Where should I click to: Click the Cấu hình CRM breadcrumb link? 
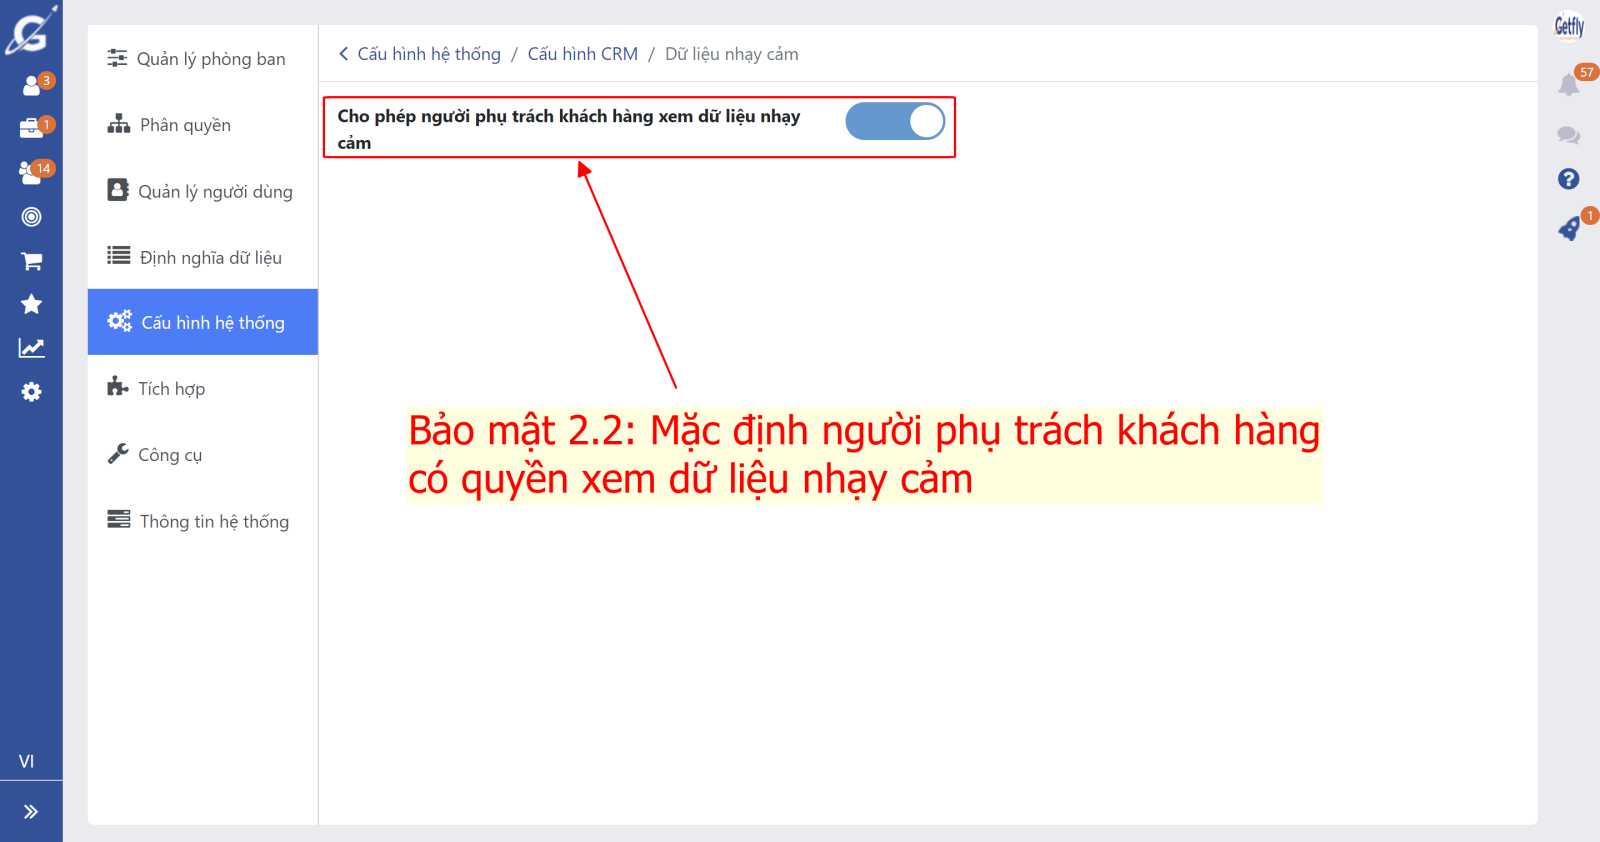tap(582, 54)
